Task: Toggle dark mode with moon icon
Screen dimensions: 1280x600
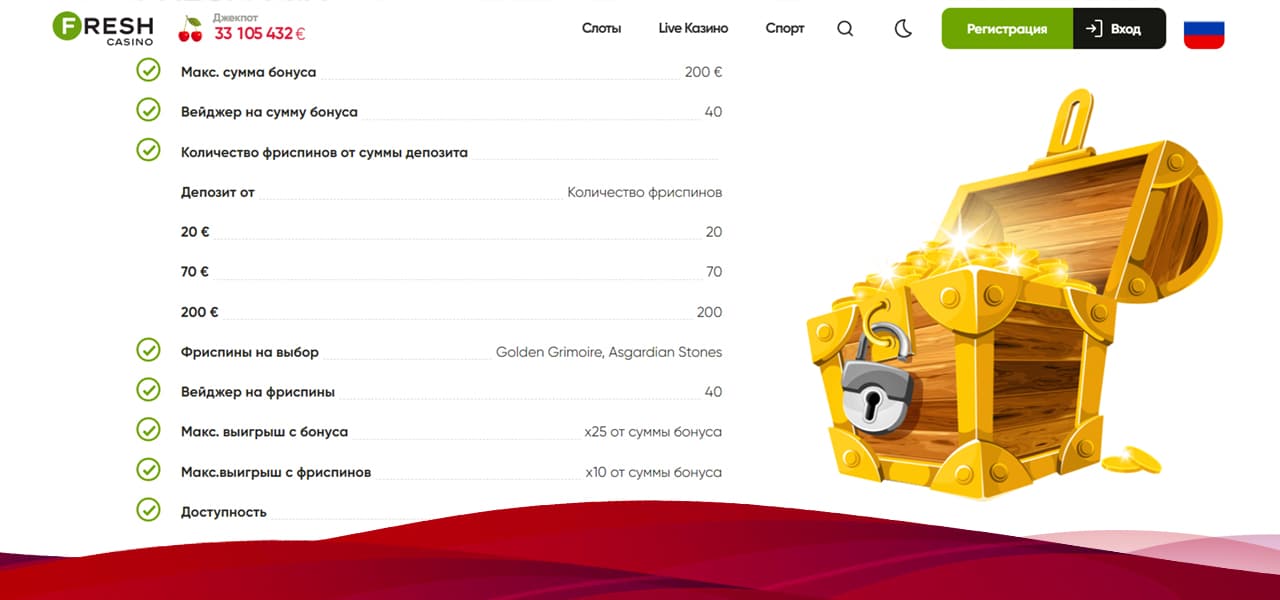Action: pos(903,29)
